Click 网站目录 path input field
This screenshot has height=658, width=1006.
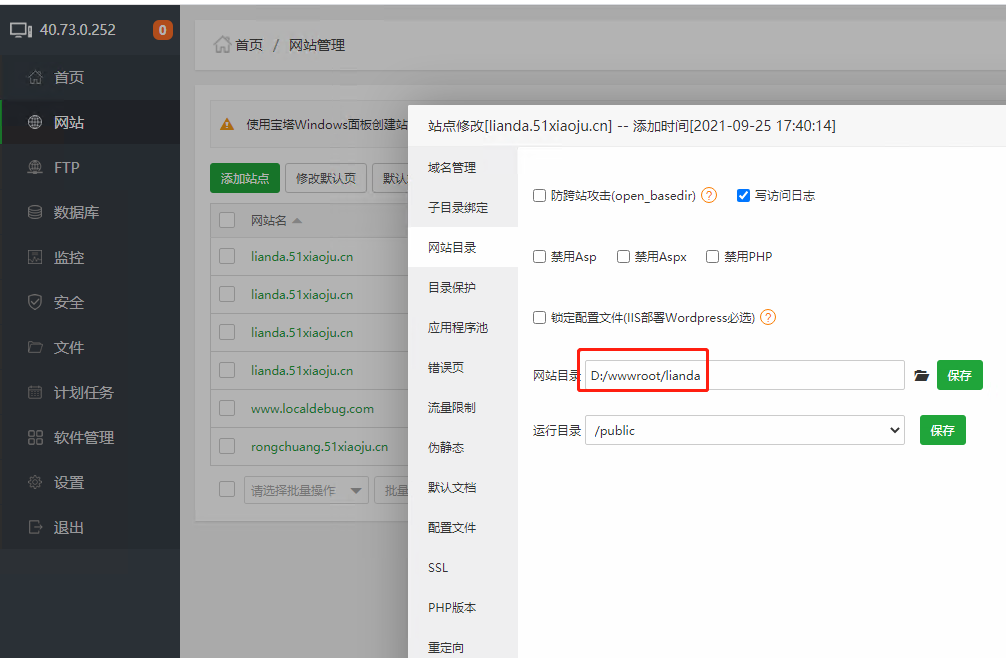745,375
